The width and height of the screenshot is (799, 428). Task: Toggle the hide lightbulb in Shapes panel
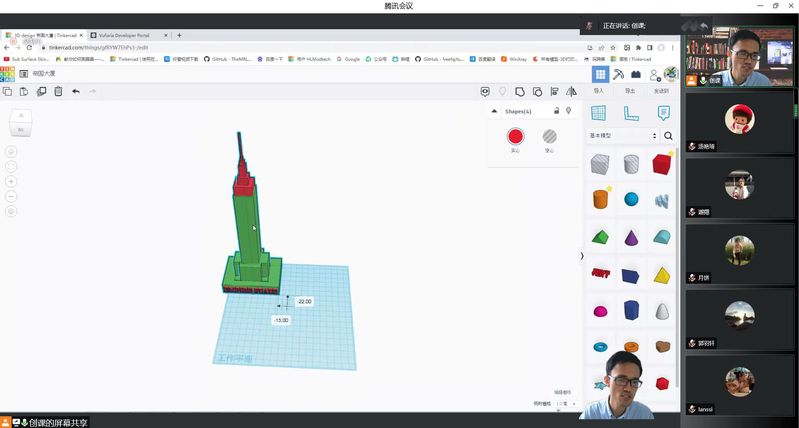[x=568, y=111]
